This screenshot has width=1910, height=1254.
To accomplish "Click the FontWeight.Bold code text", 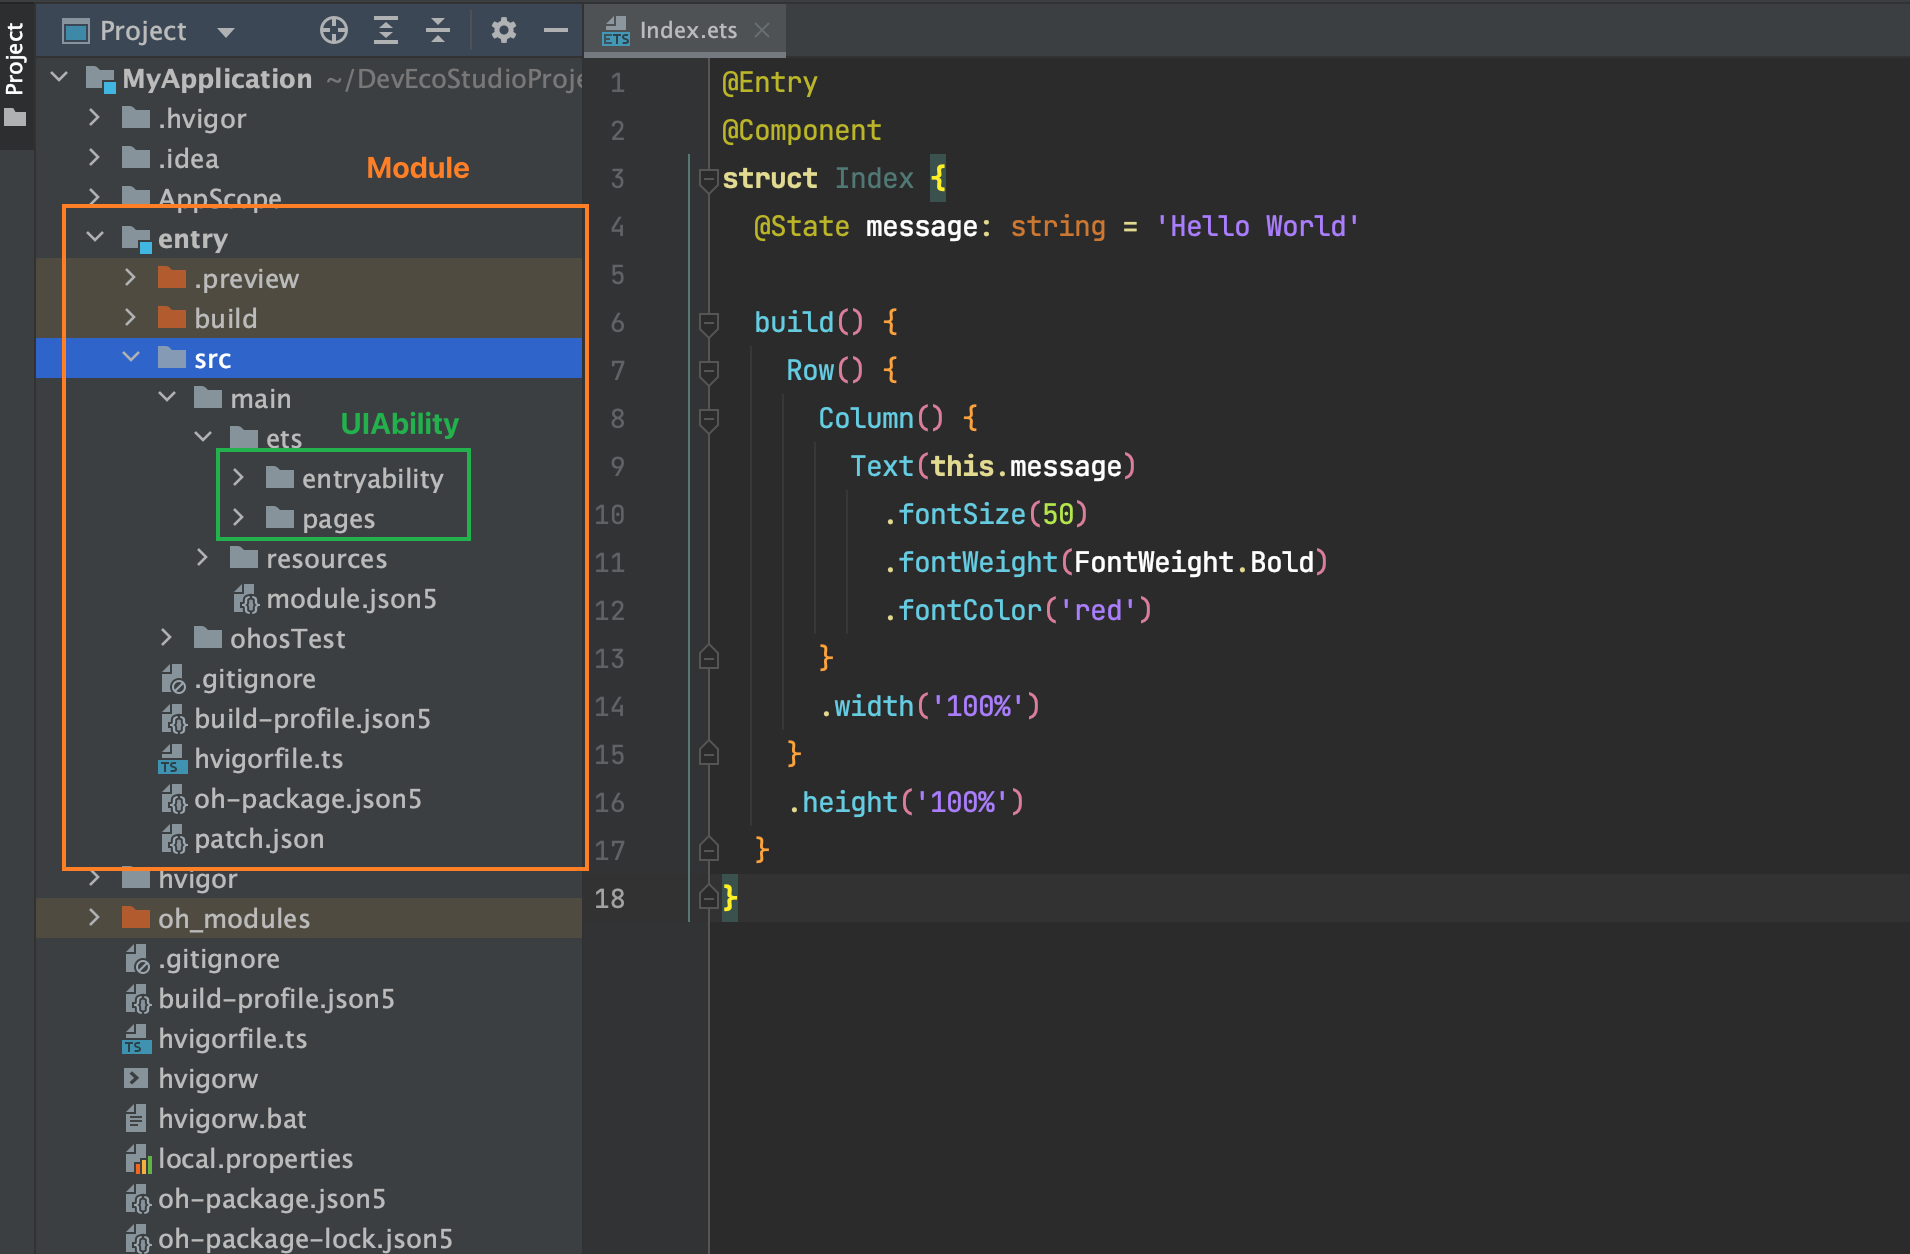I will [x=1193, y=563].
